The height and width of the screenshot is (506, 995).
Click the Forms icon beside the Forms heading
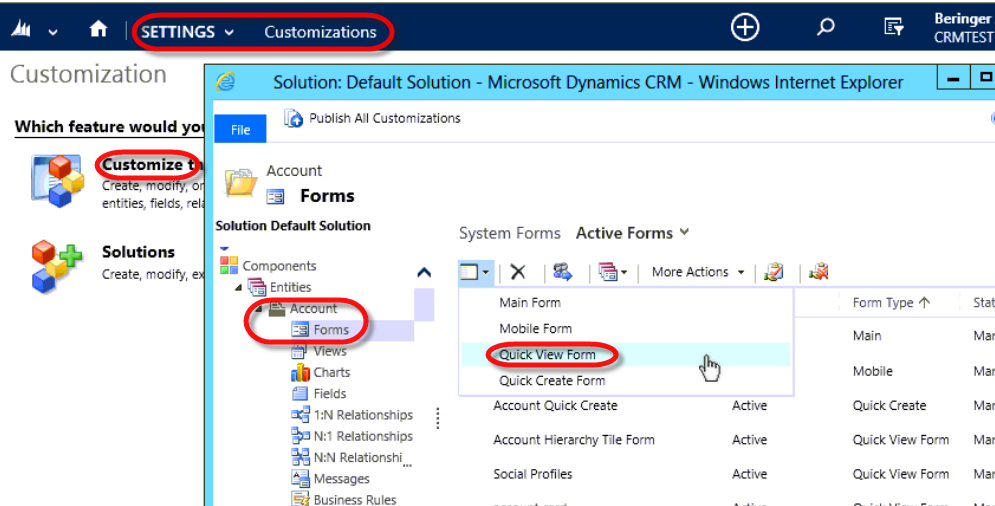[x=275, y=197]
